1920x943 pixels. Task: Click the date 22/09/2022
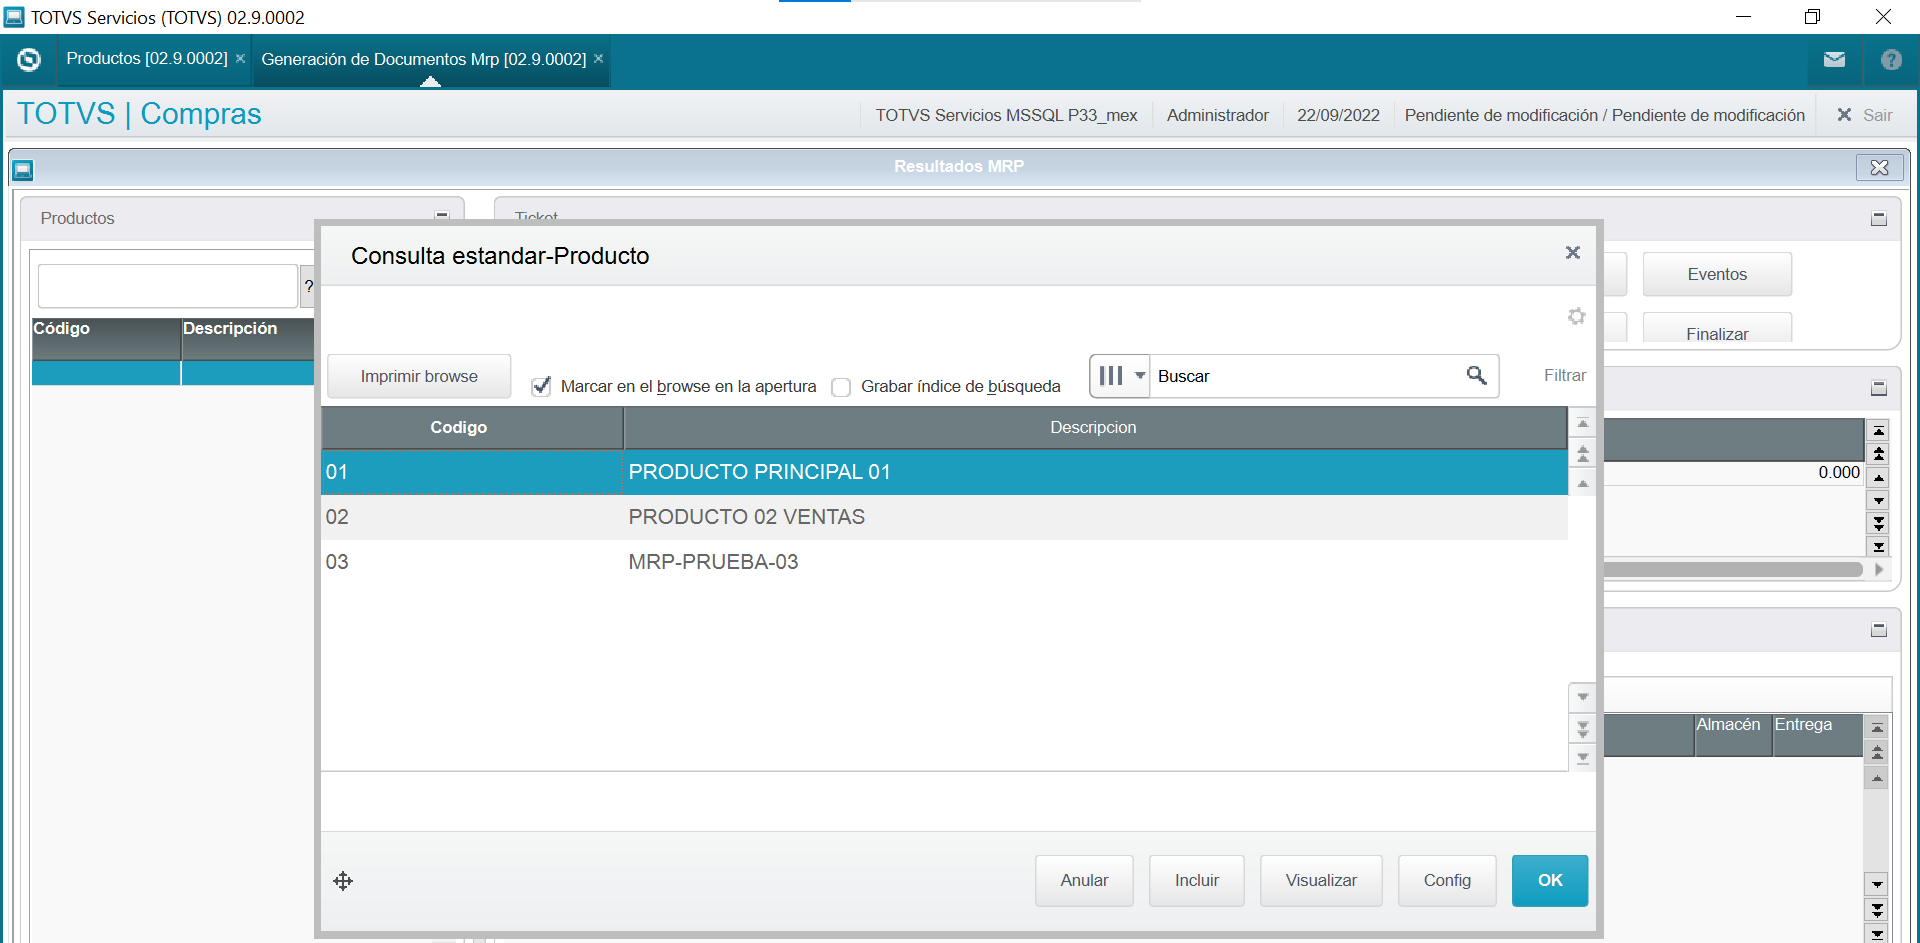pyautogui.click(x=1338, y=115)
